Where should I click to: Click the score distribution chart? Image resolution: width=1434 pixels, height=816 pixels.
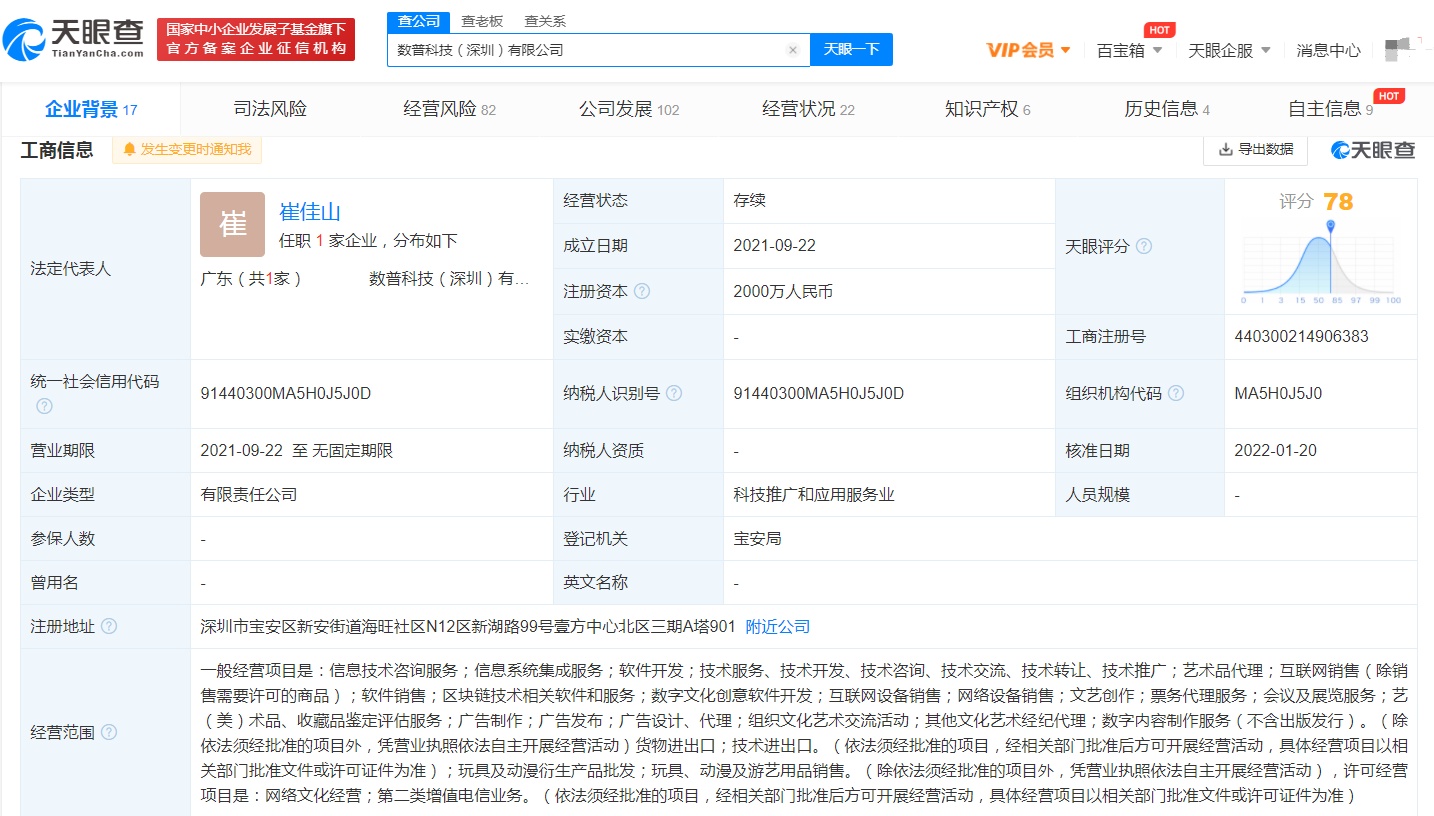pos(1321,262)
